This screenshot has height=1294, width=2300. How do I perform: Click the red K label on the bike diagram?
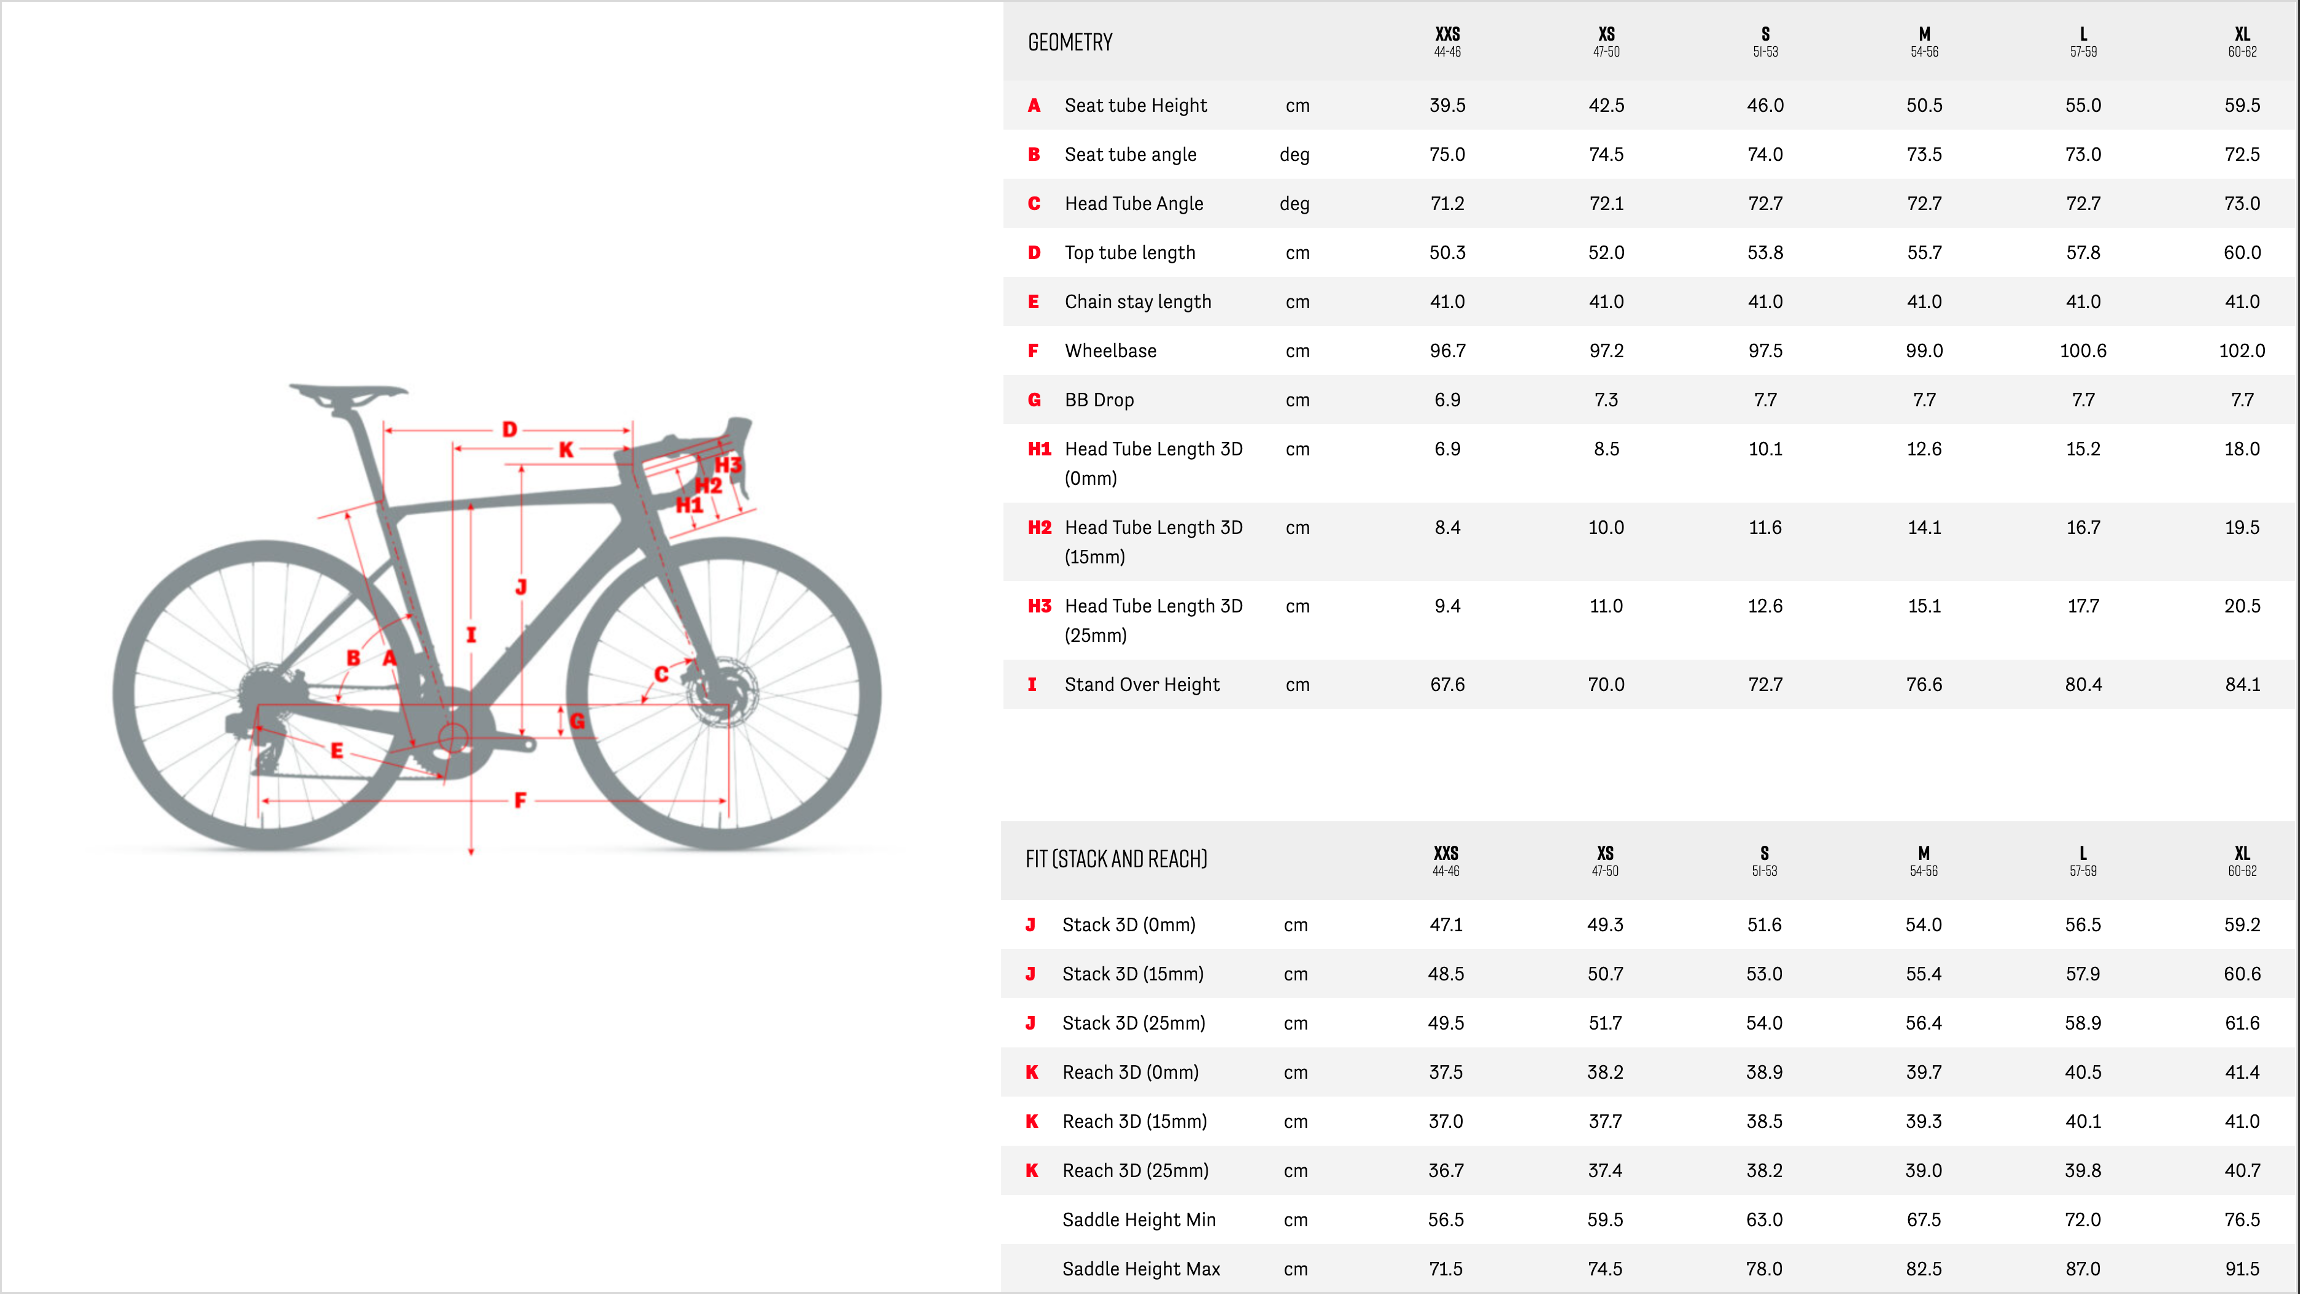566,450
